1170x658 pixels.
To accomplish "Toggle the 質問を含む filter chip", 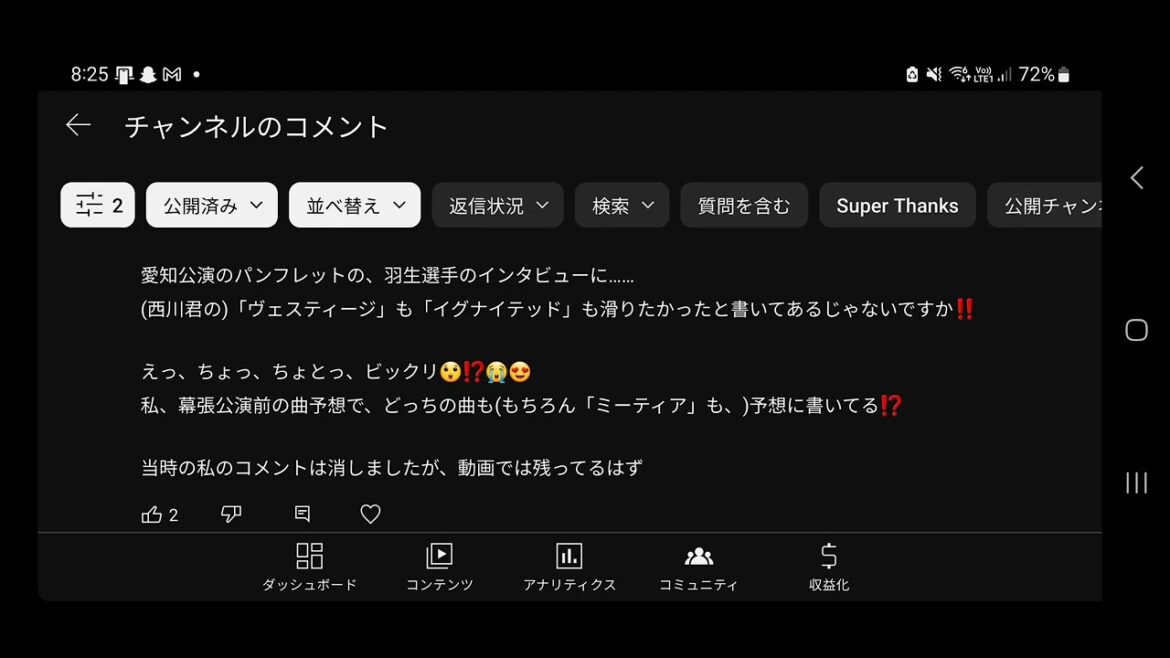I will coord(744,204).
